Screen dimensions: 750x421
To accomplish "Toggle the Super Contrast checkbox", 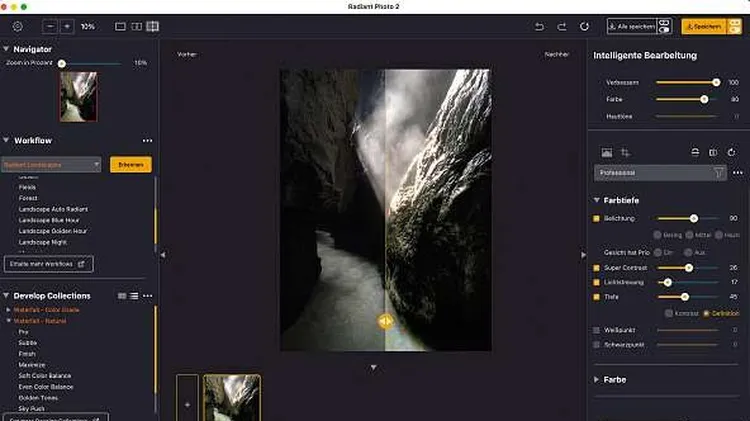I will coord(597,268).
